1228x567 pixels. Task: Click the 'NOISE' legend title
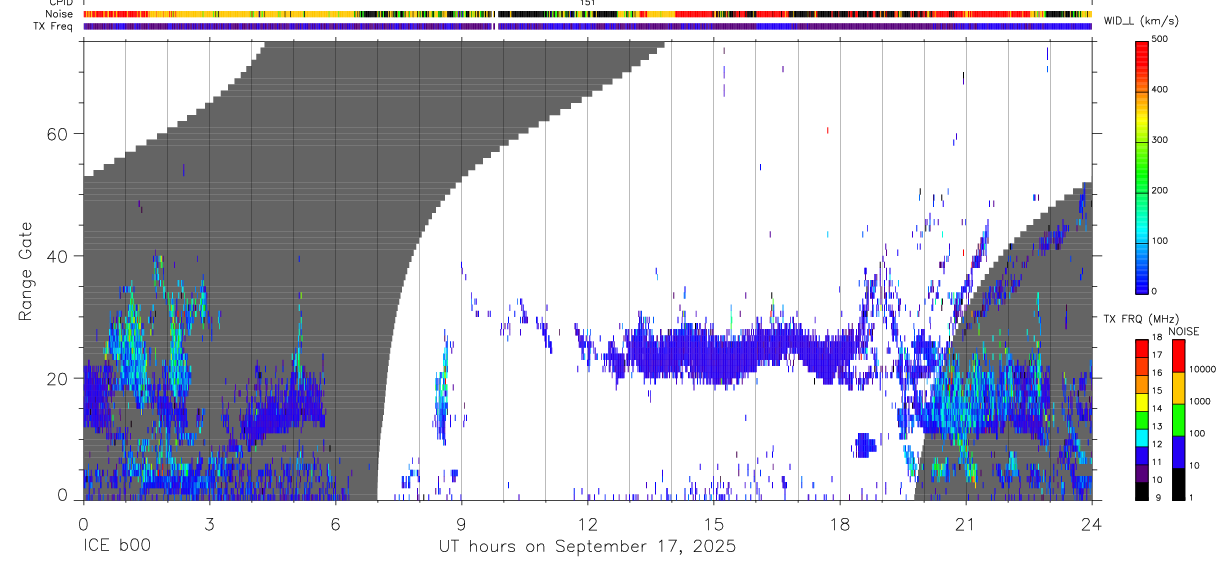coord(1183,331)
